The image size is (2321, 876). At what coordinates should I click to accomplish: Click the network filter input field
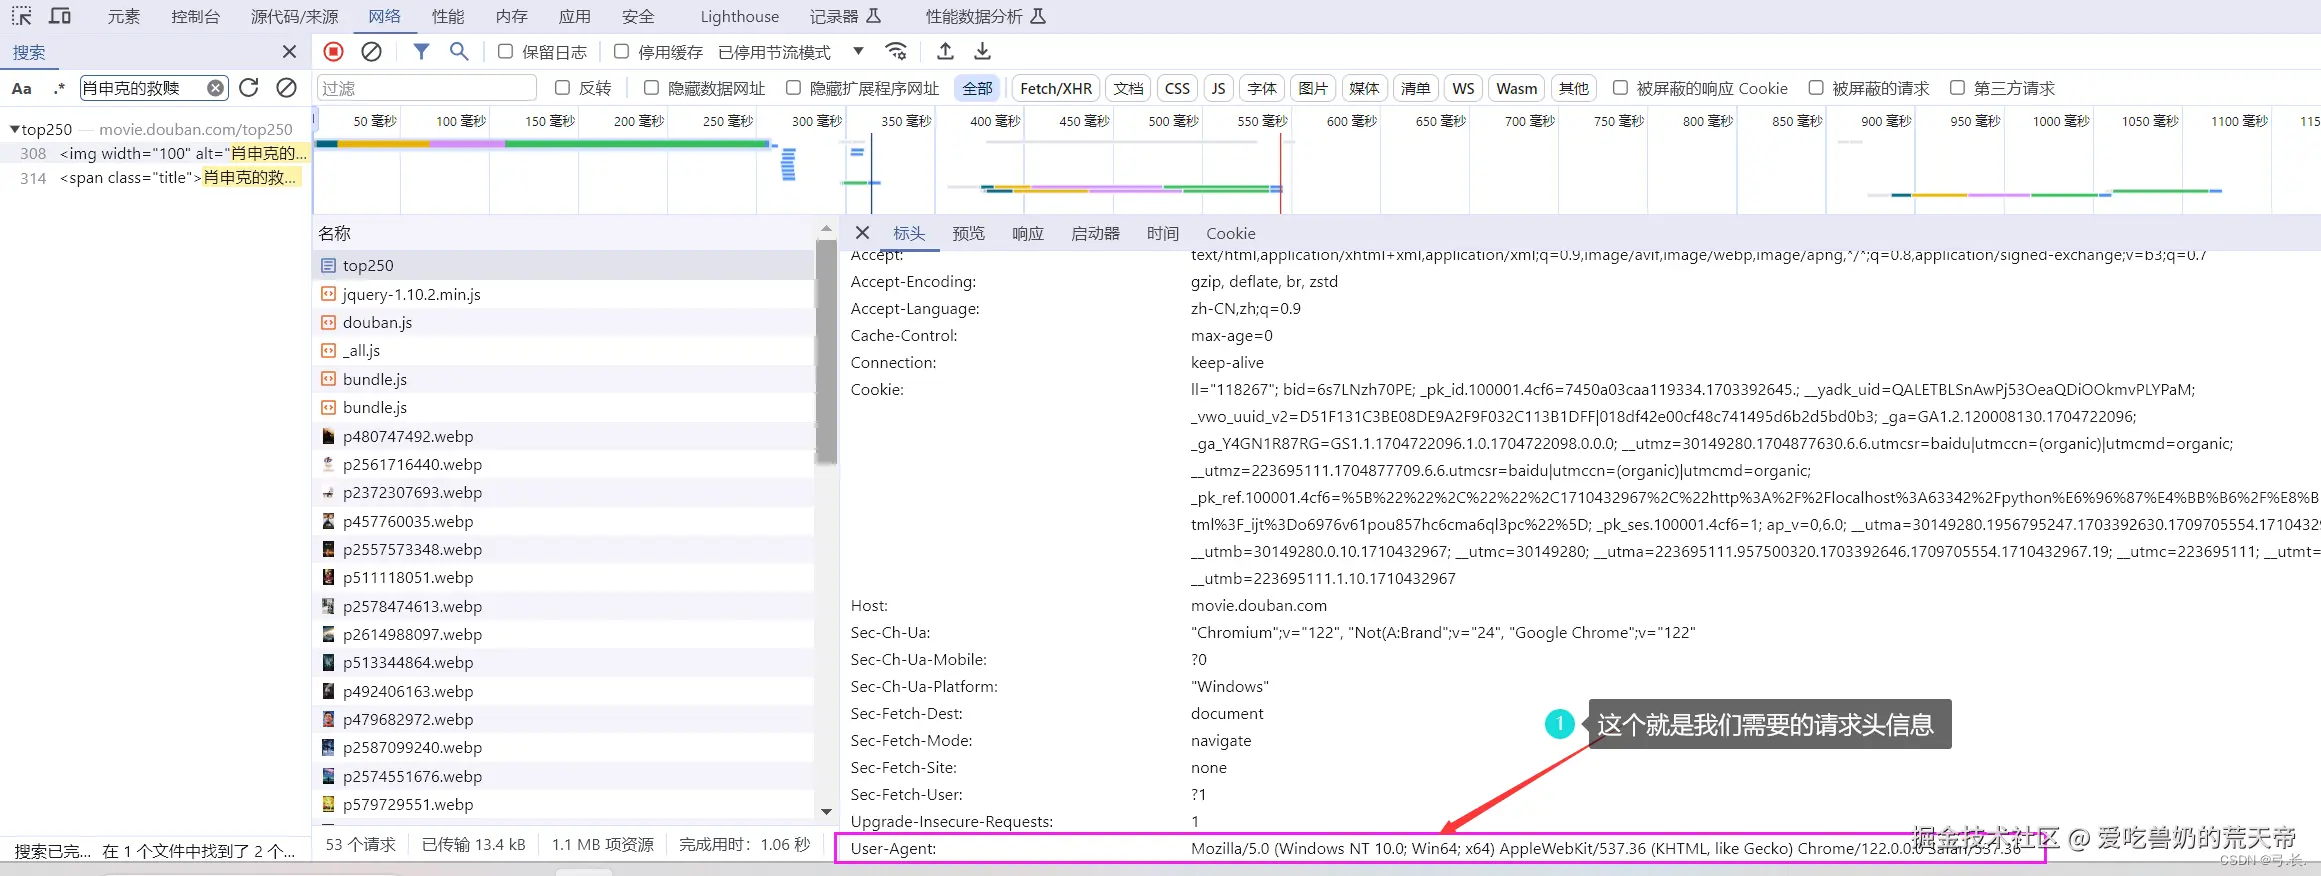coord(427,88)
